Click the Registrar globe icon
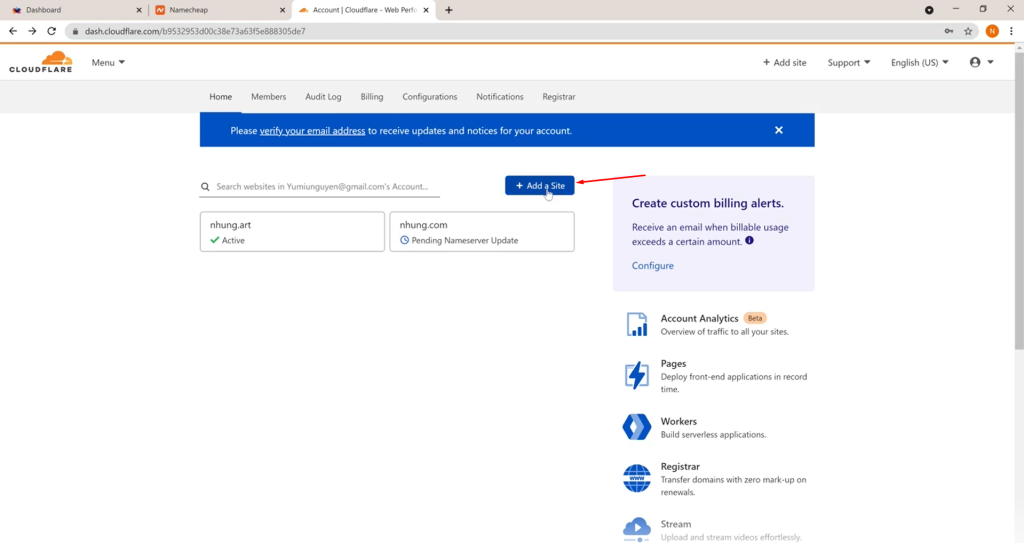 [x=637, y=478]
